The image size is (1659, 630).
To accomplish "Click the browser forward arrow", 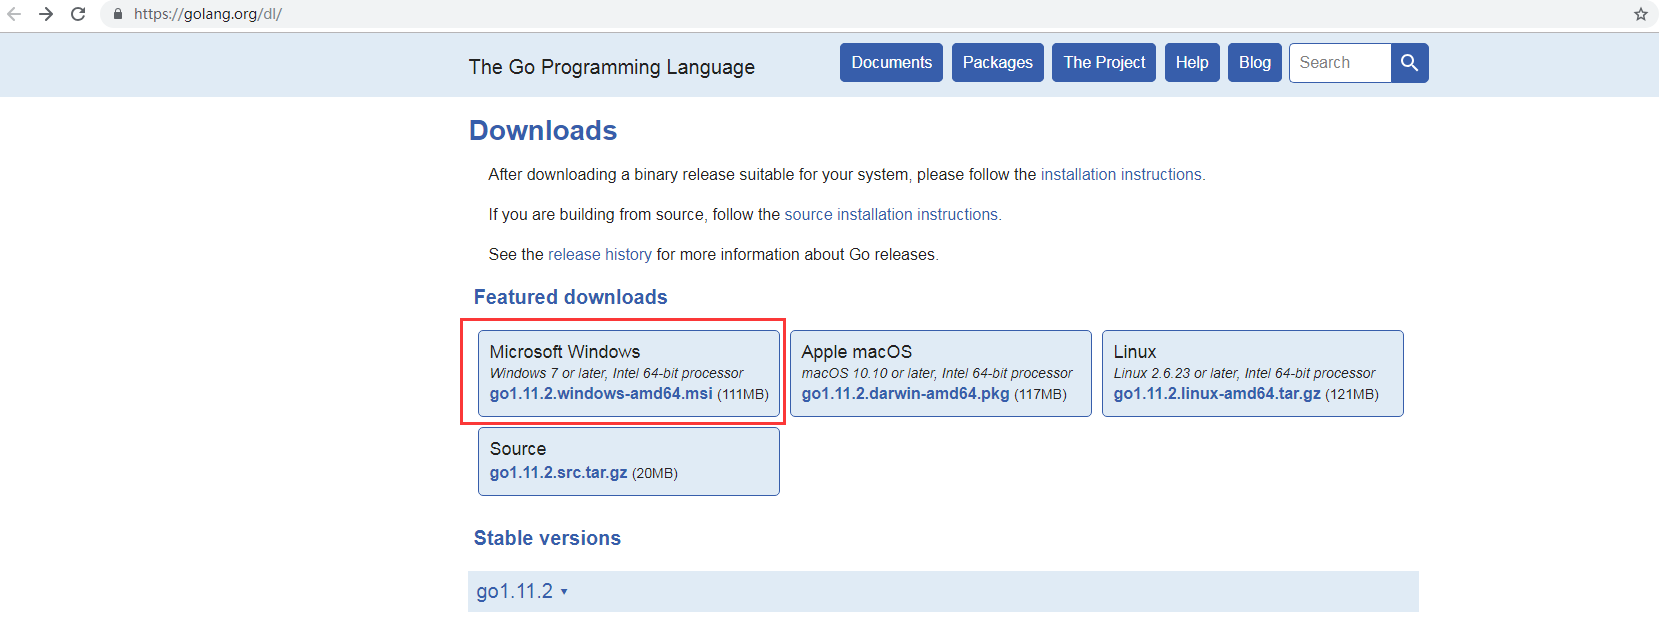I will pos(46,14).
